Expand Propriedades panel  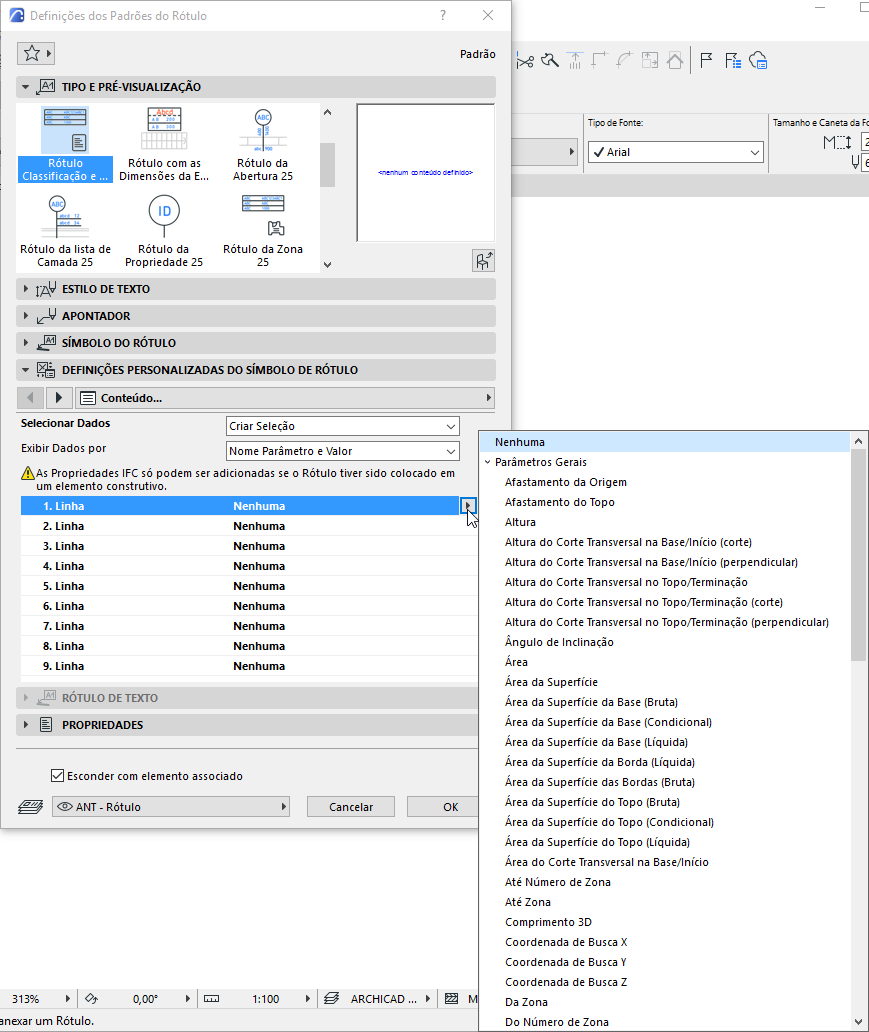click(26, 725)
